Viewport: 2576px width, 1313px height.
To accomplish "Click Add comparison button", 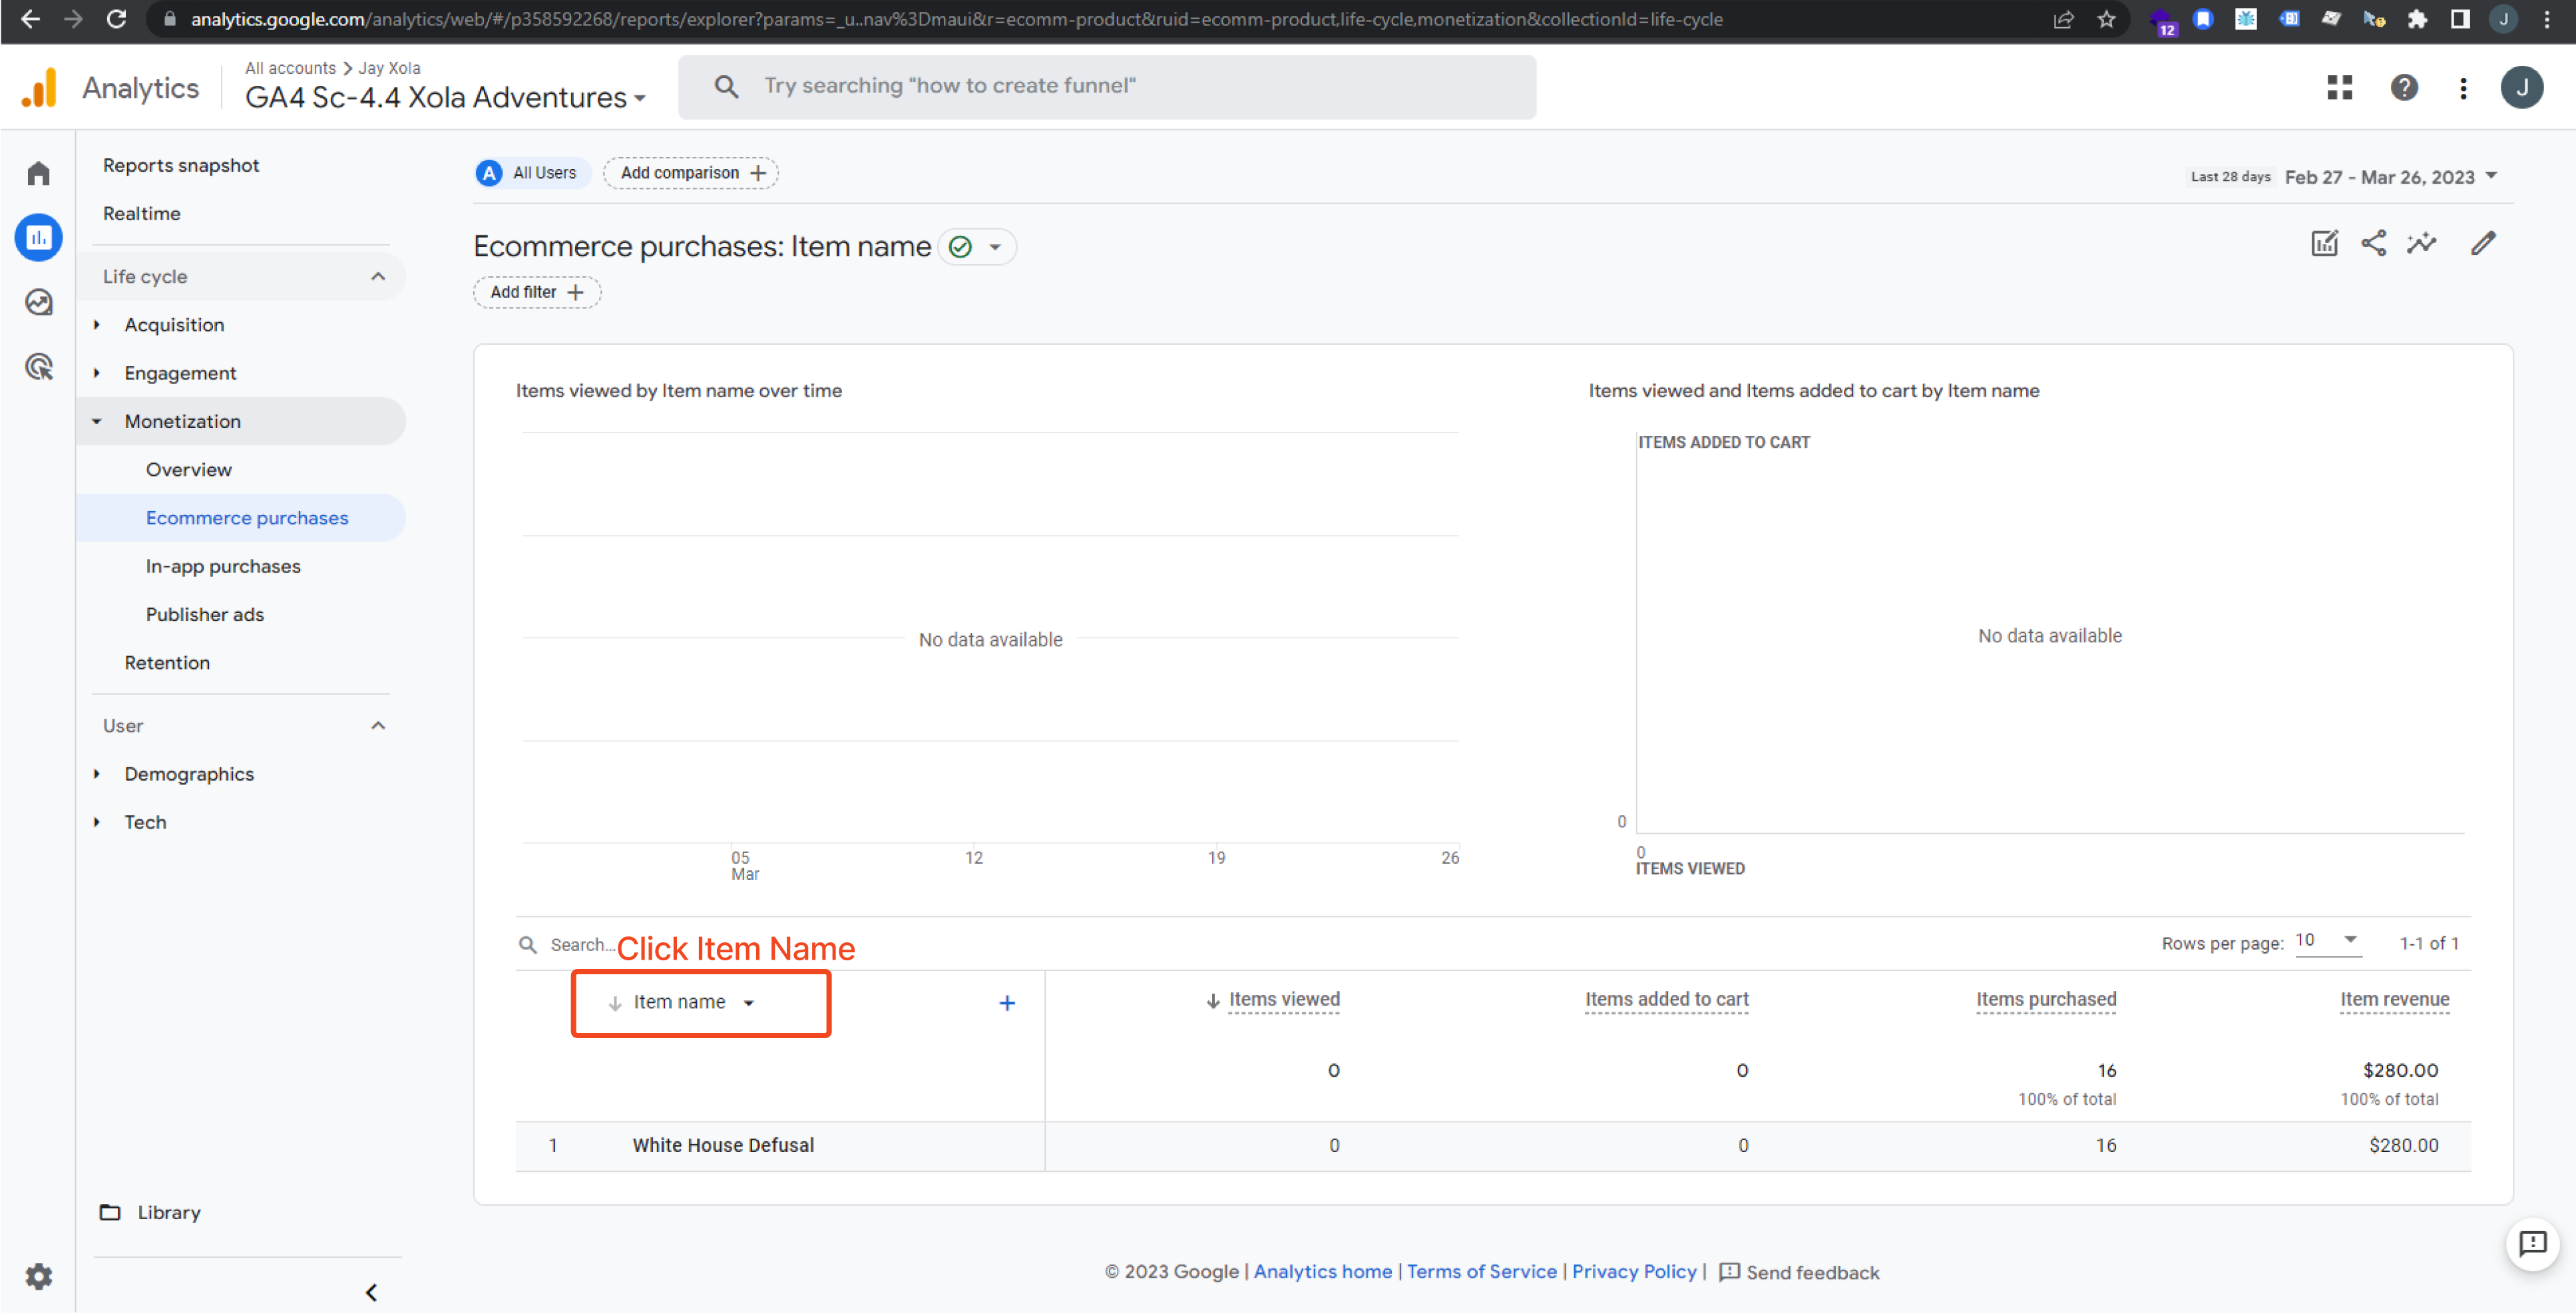I will click(x=691, y=173).
